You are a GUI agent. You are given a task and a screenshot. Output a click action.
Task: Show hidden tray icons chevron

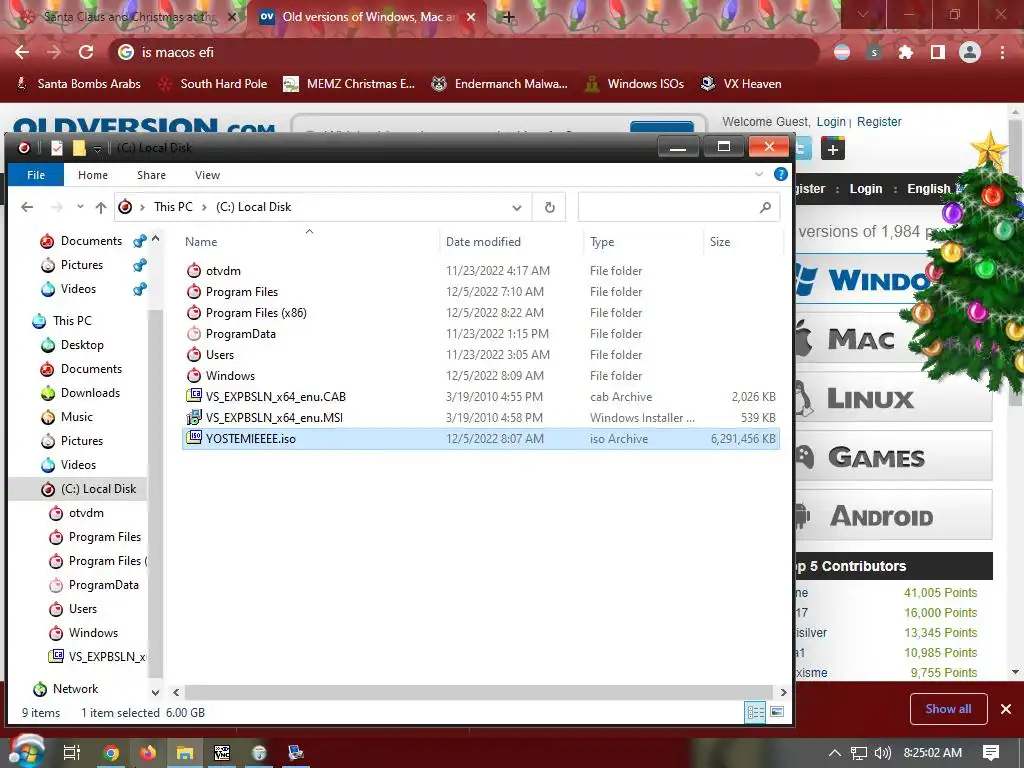tap(835, 753)
